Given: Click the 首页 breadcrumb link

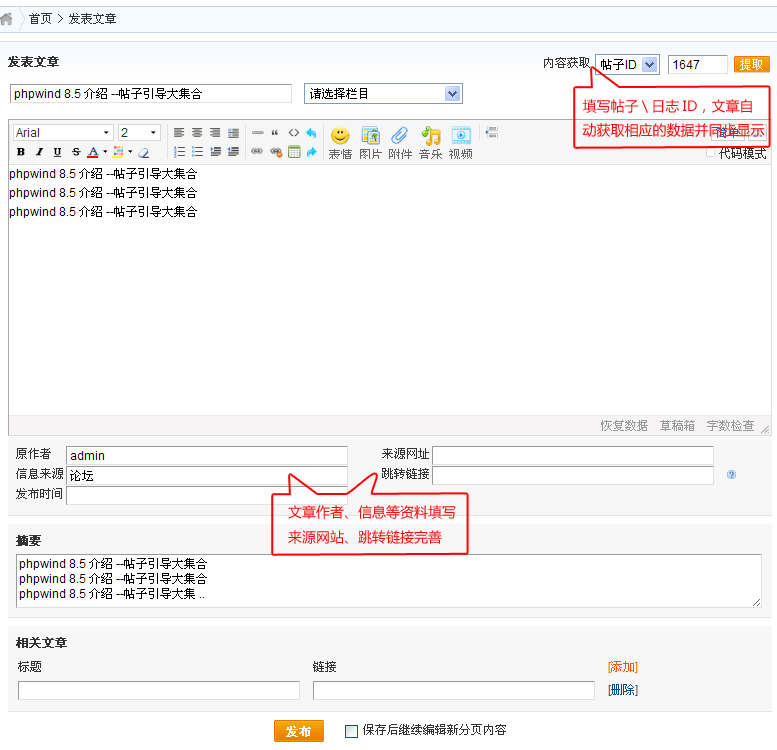Looking at the screenshot, I should (x=40, y=19).
